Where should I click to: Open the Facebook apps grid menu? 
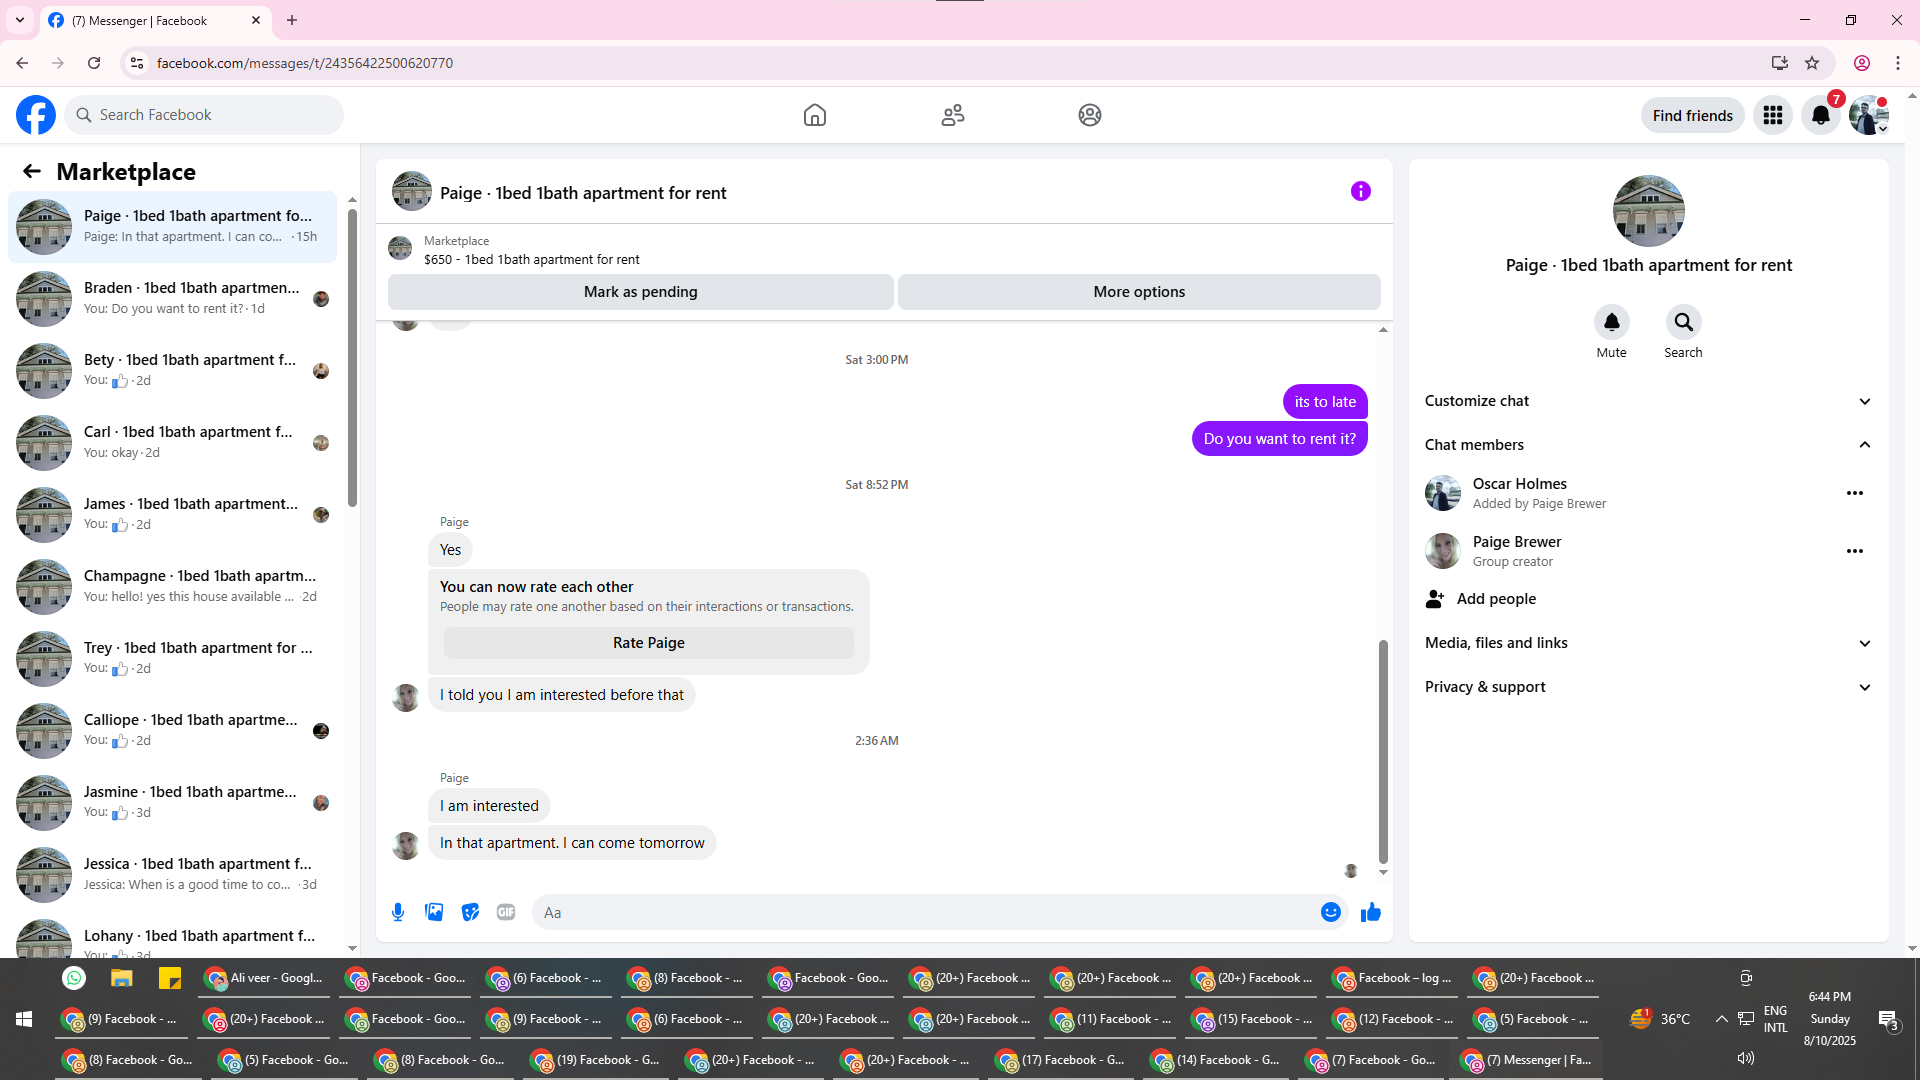[x=1773, y=115]
